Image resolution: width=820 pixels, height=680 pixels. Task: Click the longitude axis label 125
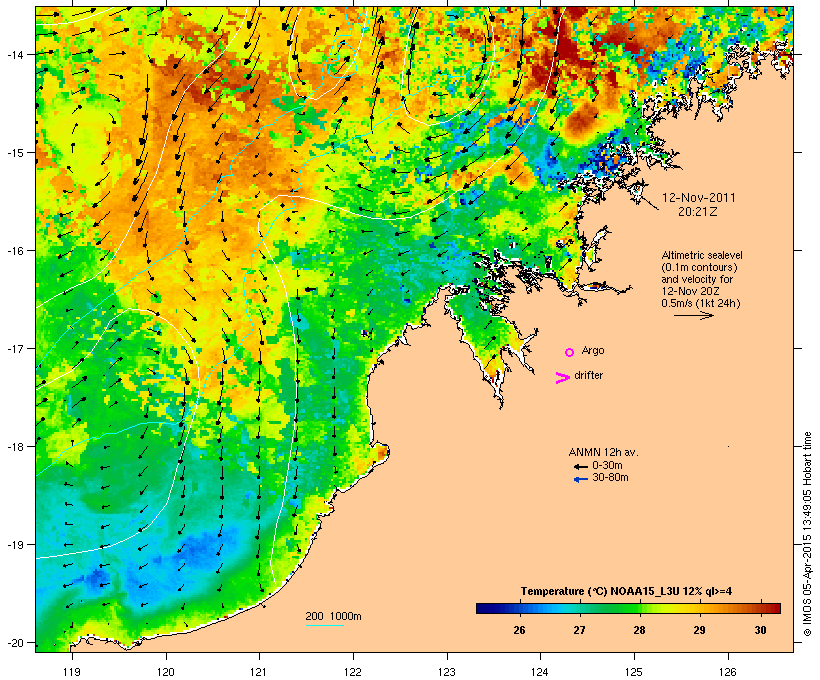pyautogui.click(x=634, y=672)
